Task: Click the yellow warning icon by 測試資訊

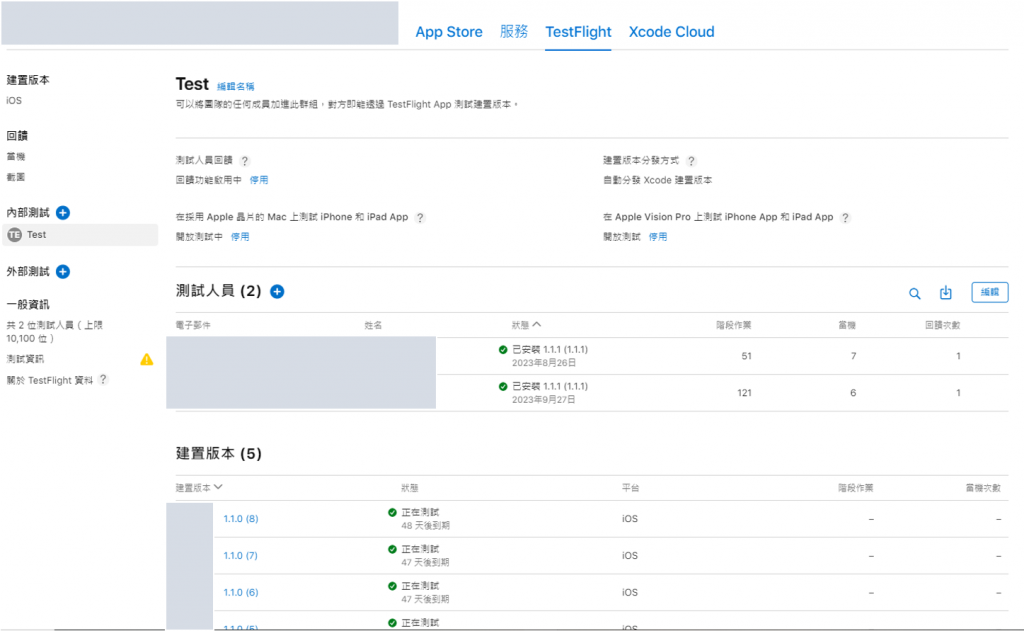Action: coord(147,359)
